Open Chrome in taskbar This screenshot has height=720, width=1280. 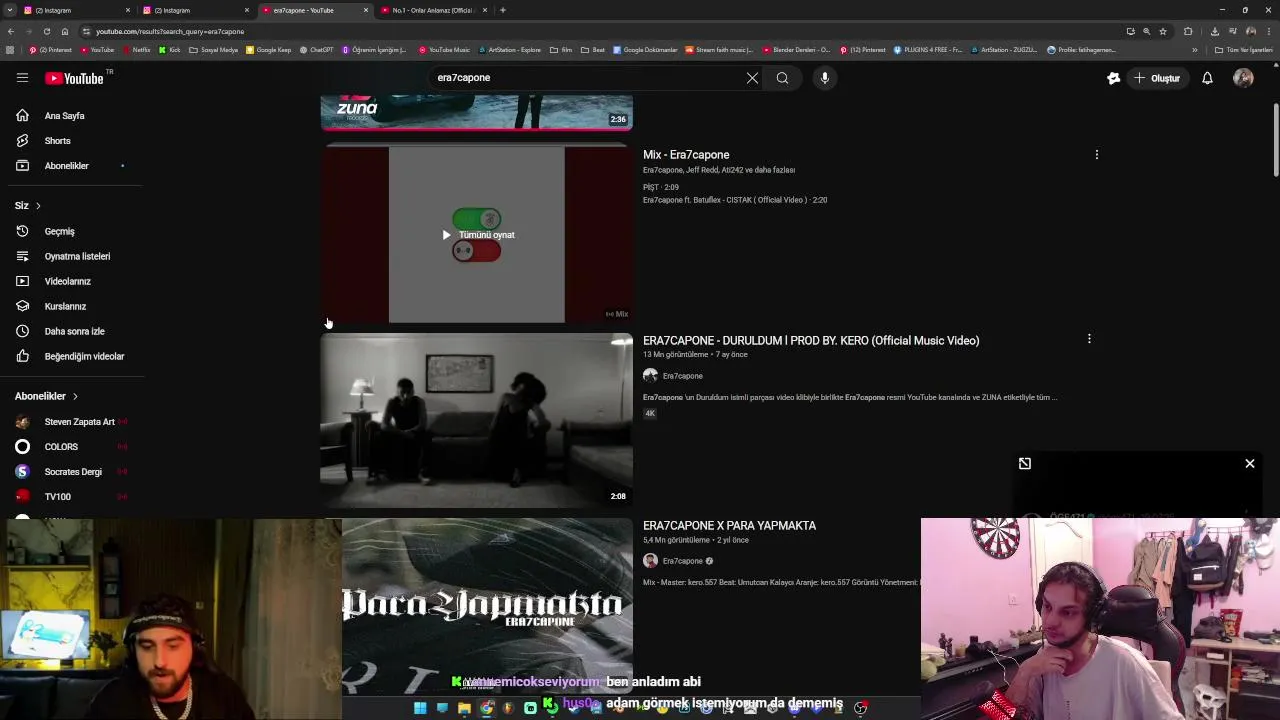pyautogui.click(x=486, y=708)
